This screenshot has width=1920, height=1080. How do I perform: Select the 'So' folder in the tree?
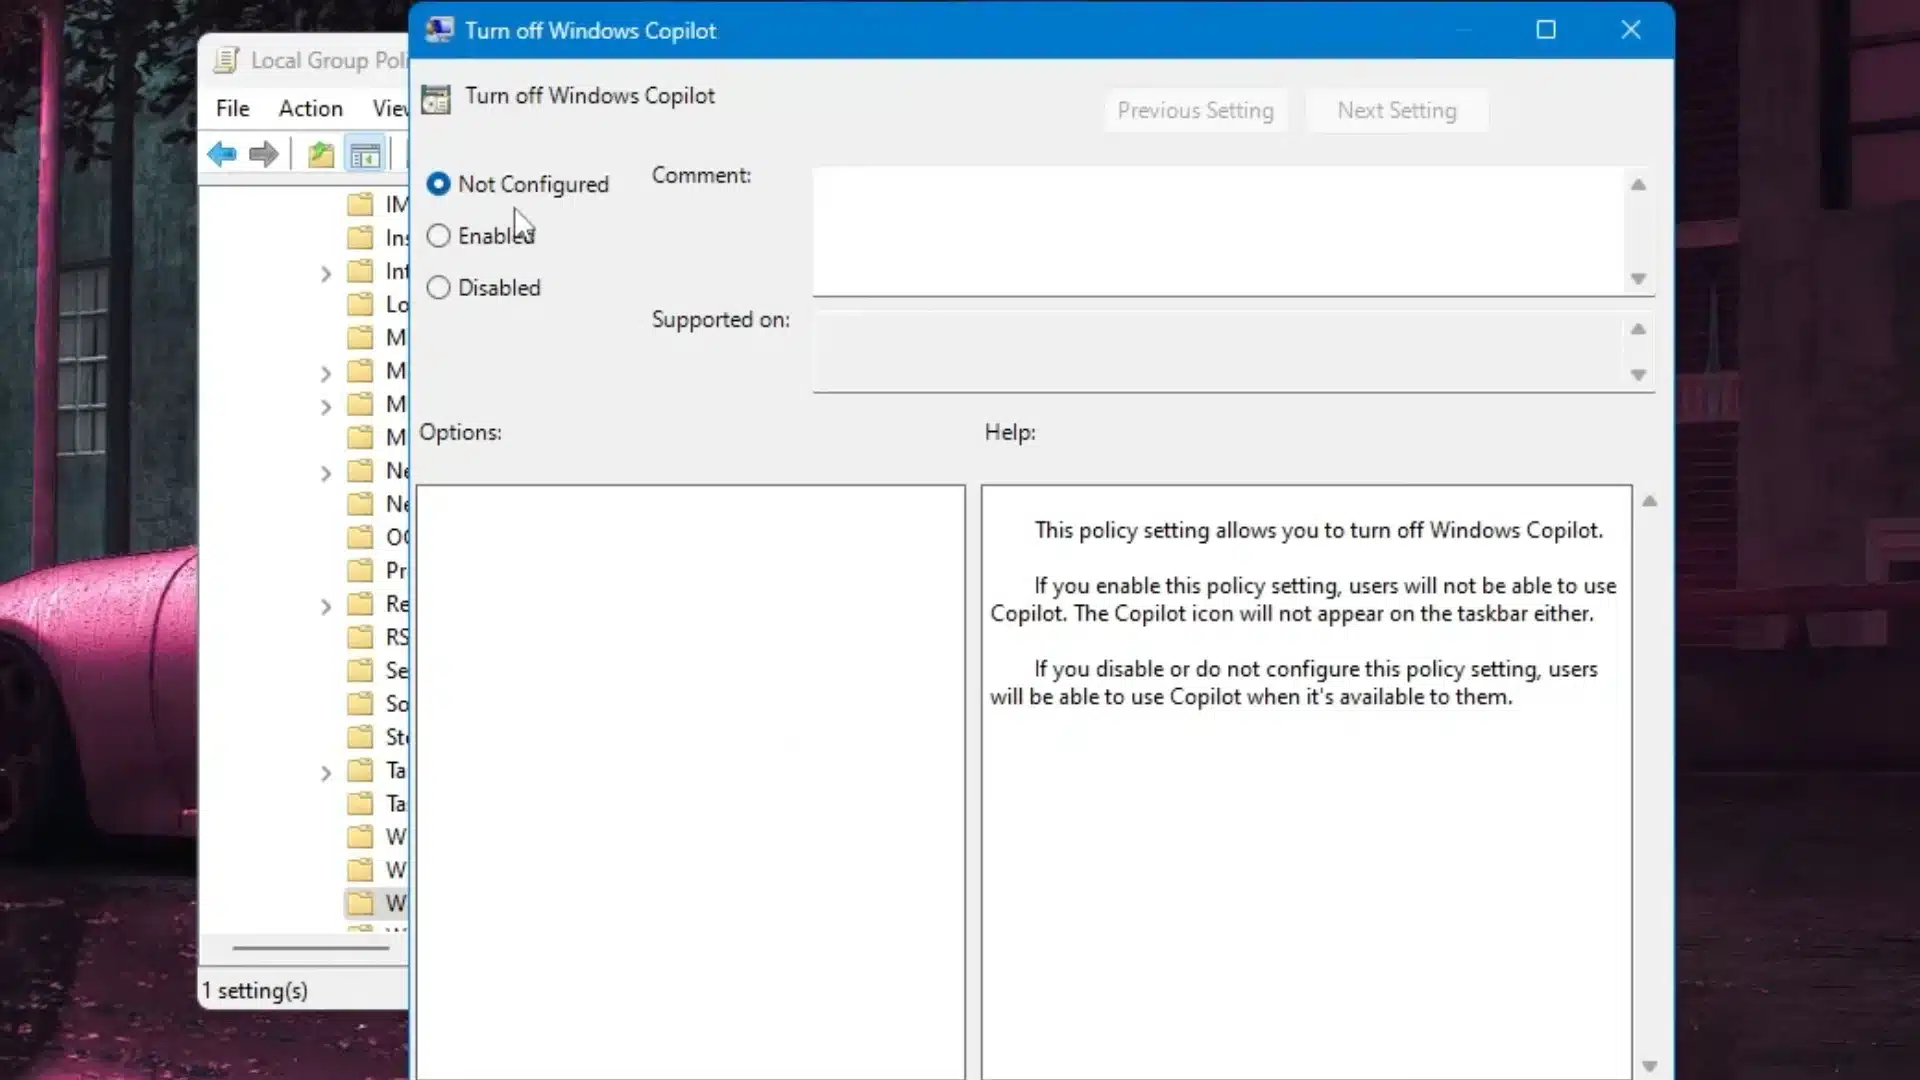click(x=378, y=703)
